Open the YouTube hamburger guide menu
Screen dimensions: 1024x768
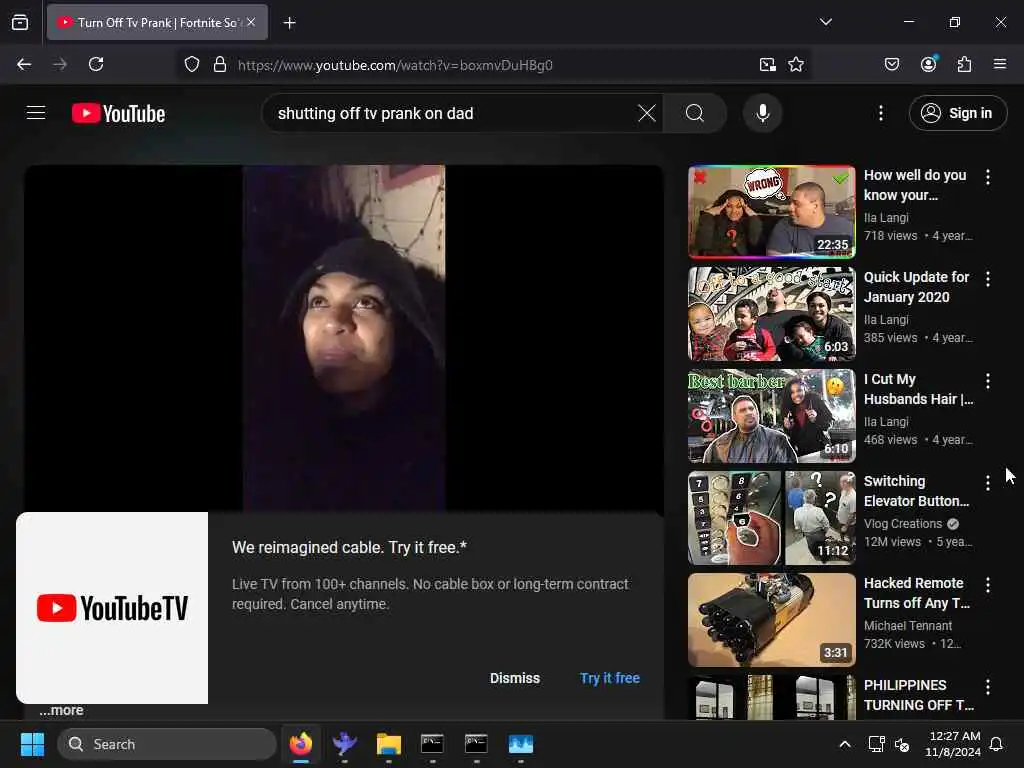pos(36,113)
